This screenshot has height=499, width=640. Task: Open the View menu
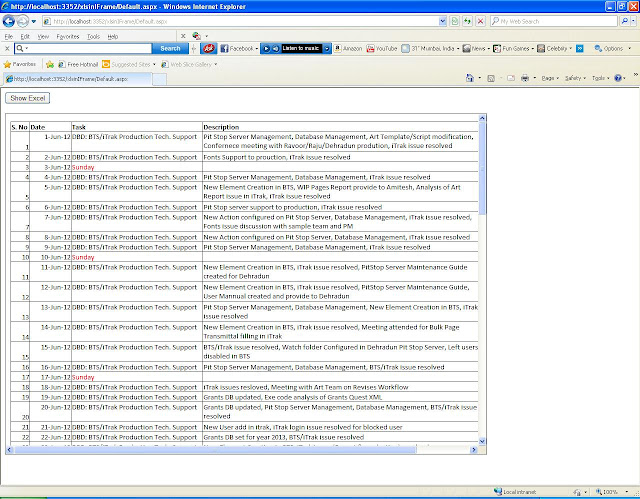tap(43, 36)
